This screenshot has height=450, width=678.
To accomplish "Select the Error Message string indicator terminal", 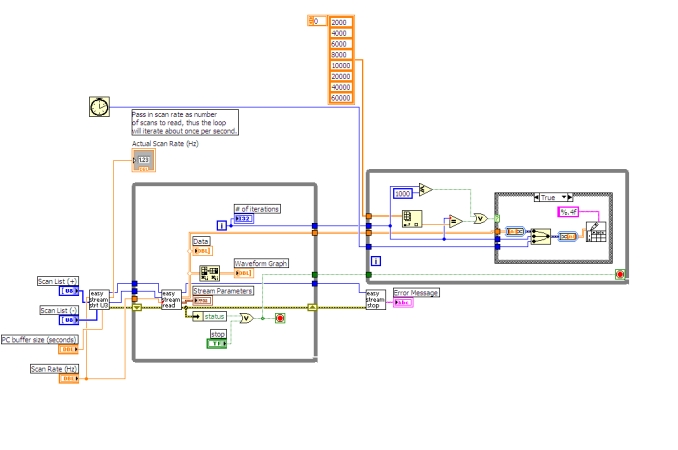I will (403, 303).
